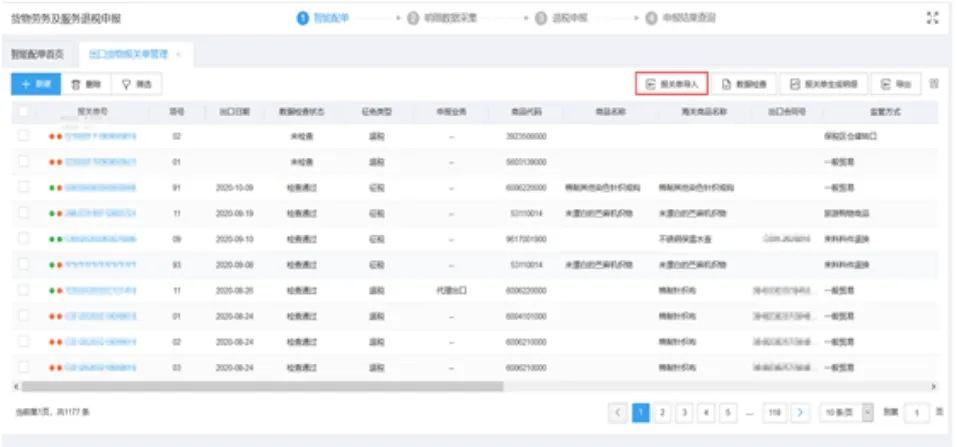Run 数据检查 (data check) from toolbar
Screen dimensions: 957x447
[744, 85]
